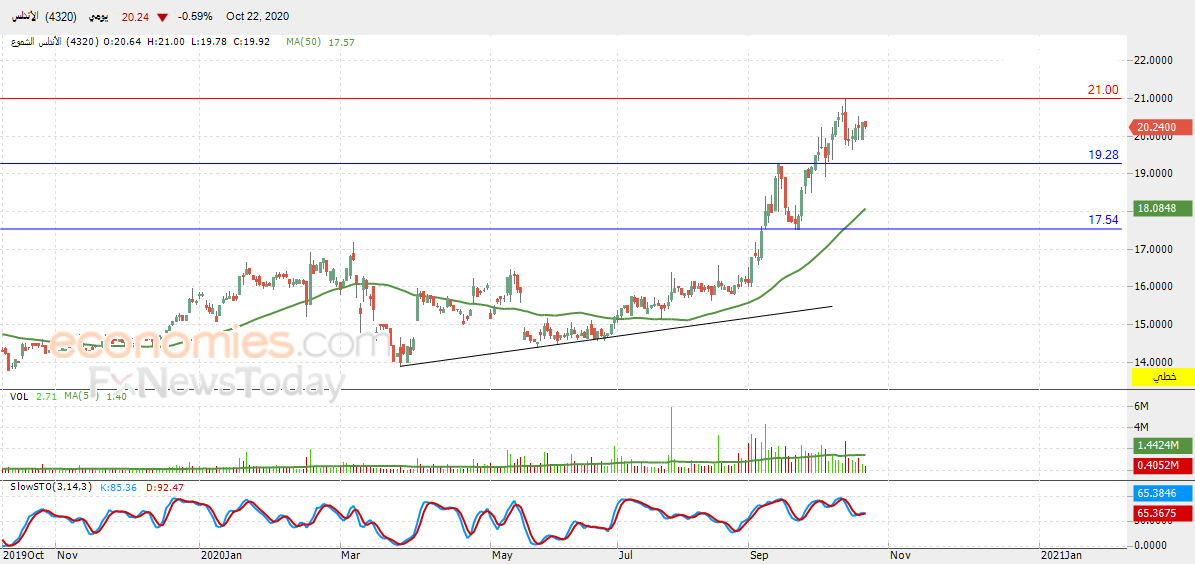Select the blue horizontal line at 19.28
Screen dimensions: 1195x564
(x=562, y=163)
